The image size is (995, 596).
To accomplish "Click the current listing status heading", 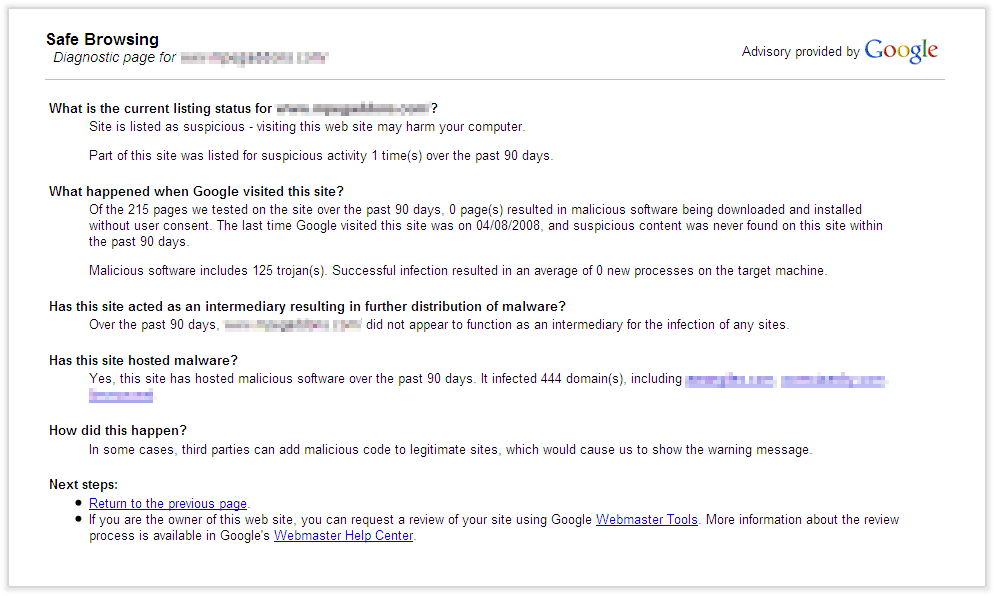I will click(x=243, y=109).
